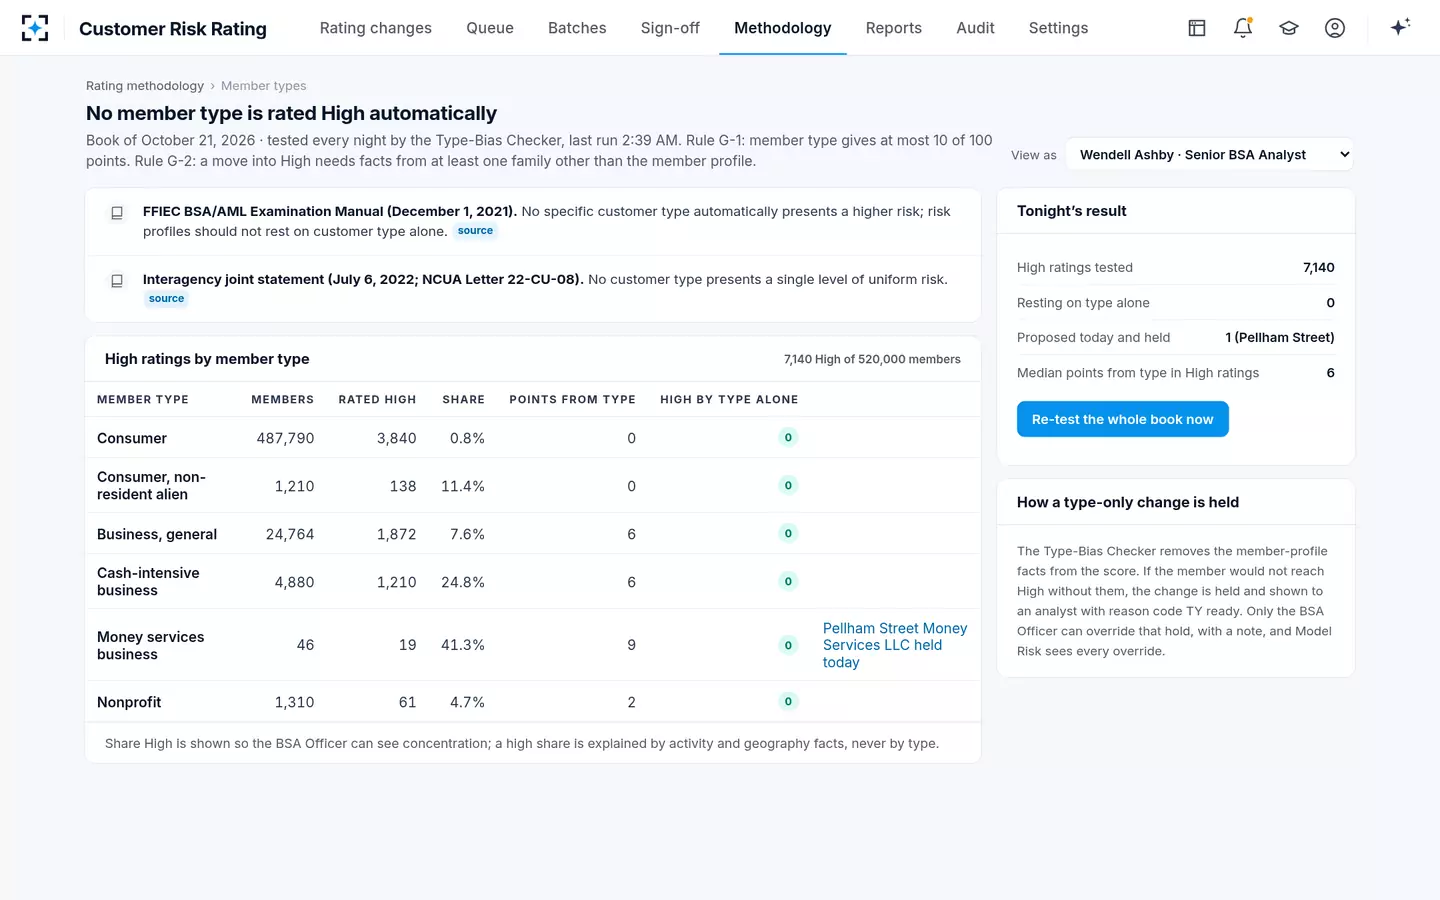Click the zero badge in the Nonprofit row
The height and width of the screenshot is (900, 1440).
click(x=788, y=701)
